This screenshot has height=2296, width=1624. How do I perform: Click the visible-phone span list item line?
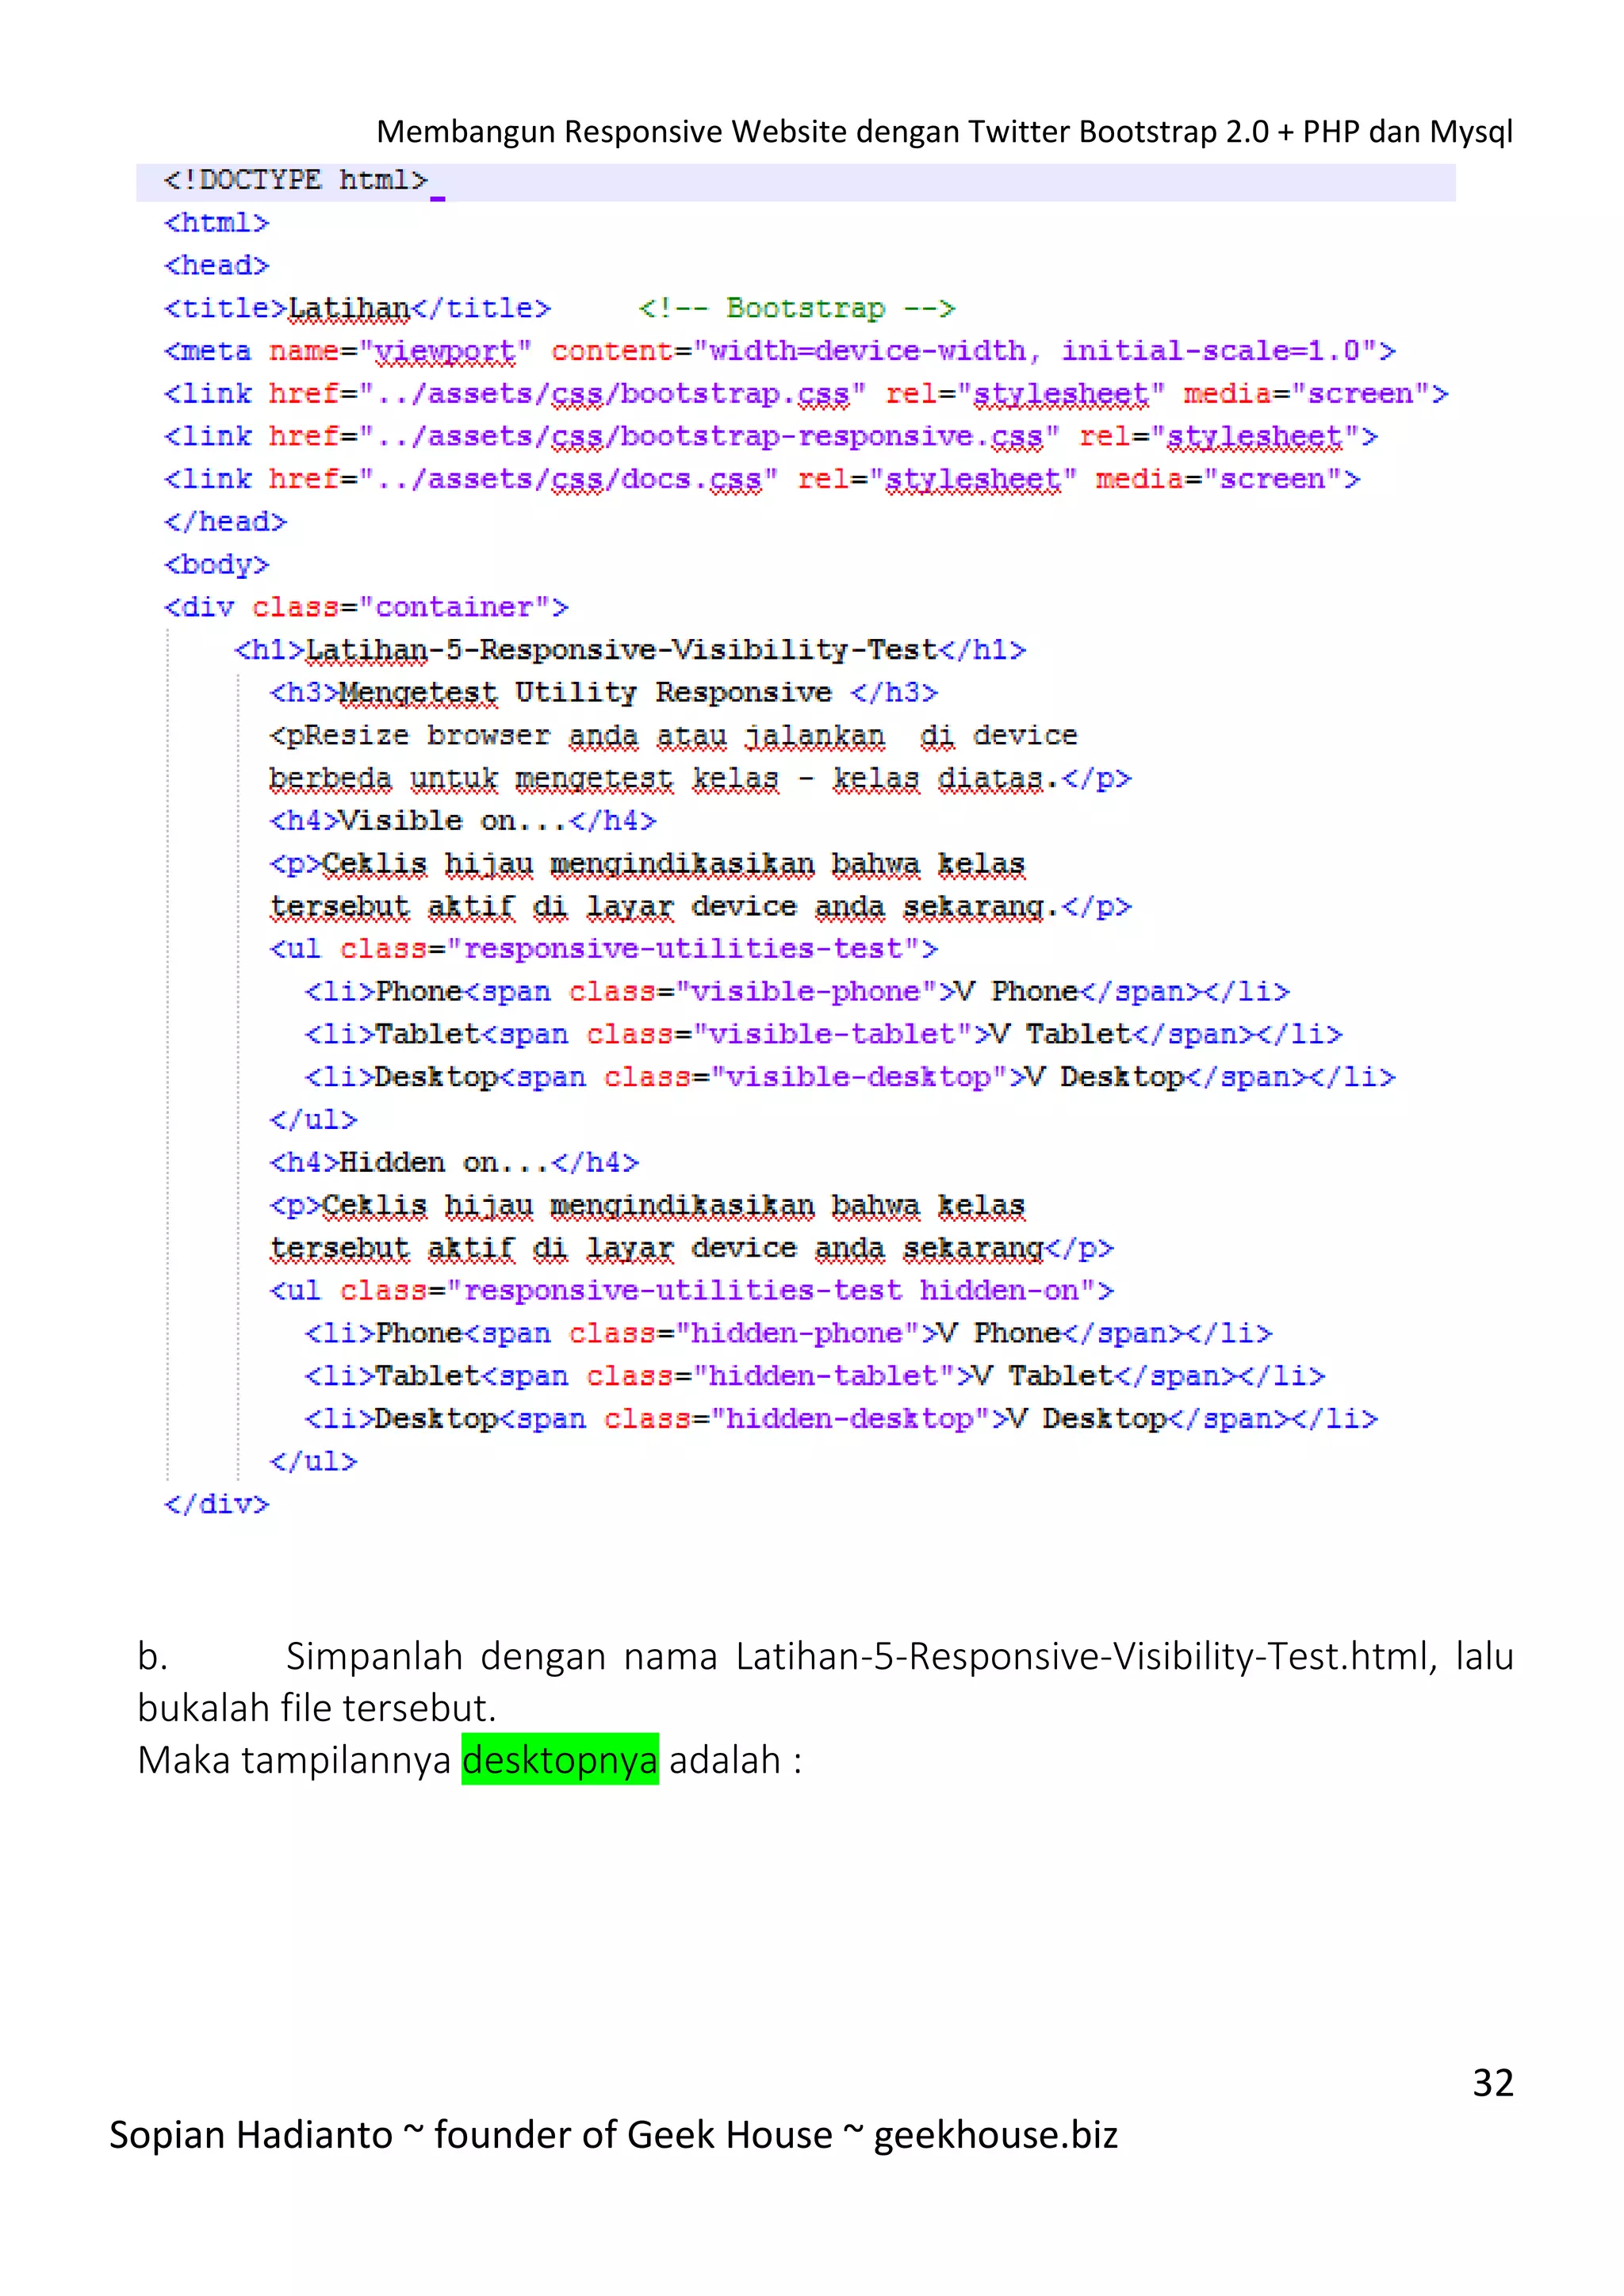(x=797, y=992)
